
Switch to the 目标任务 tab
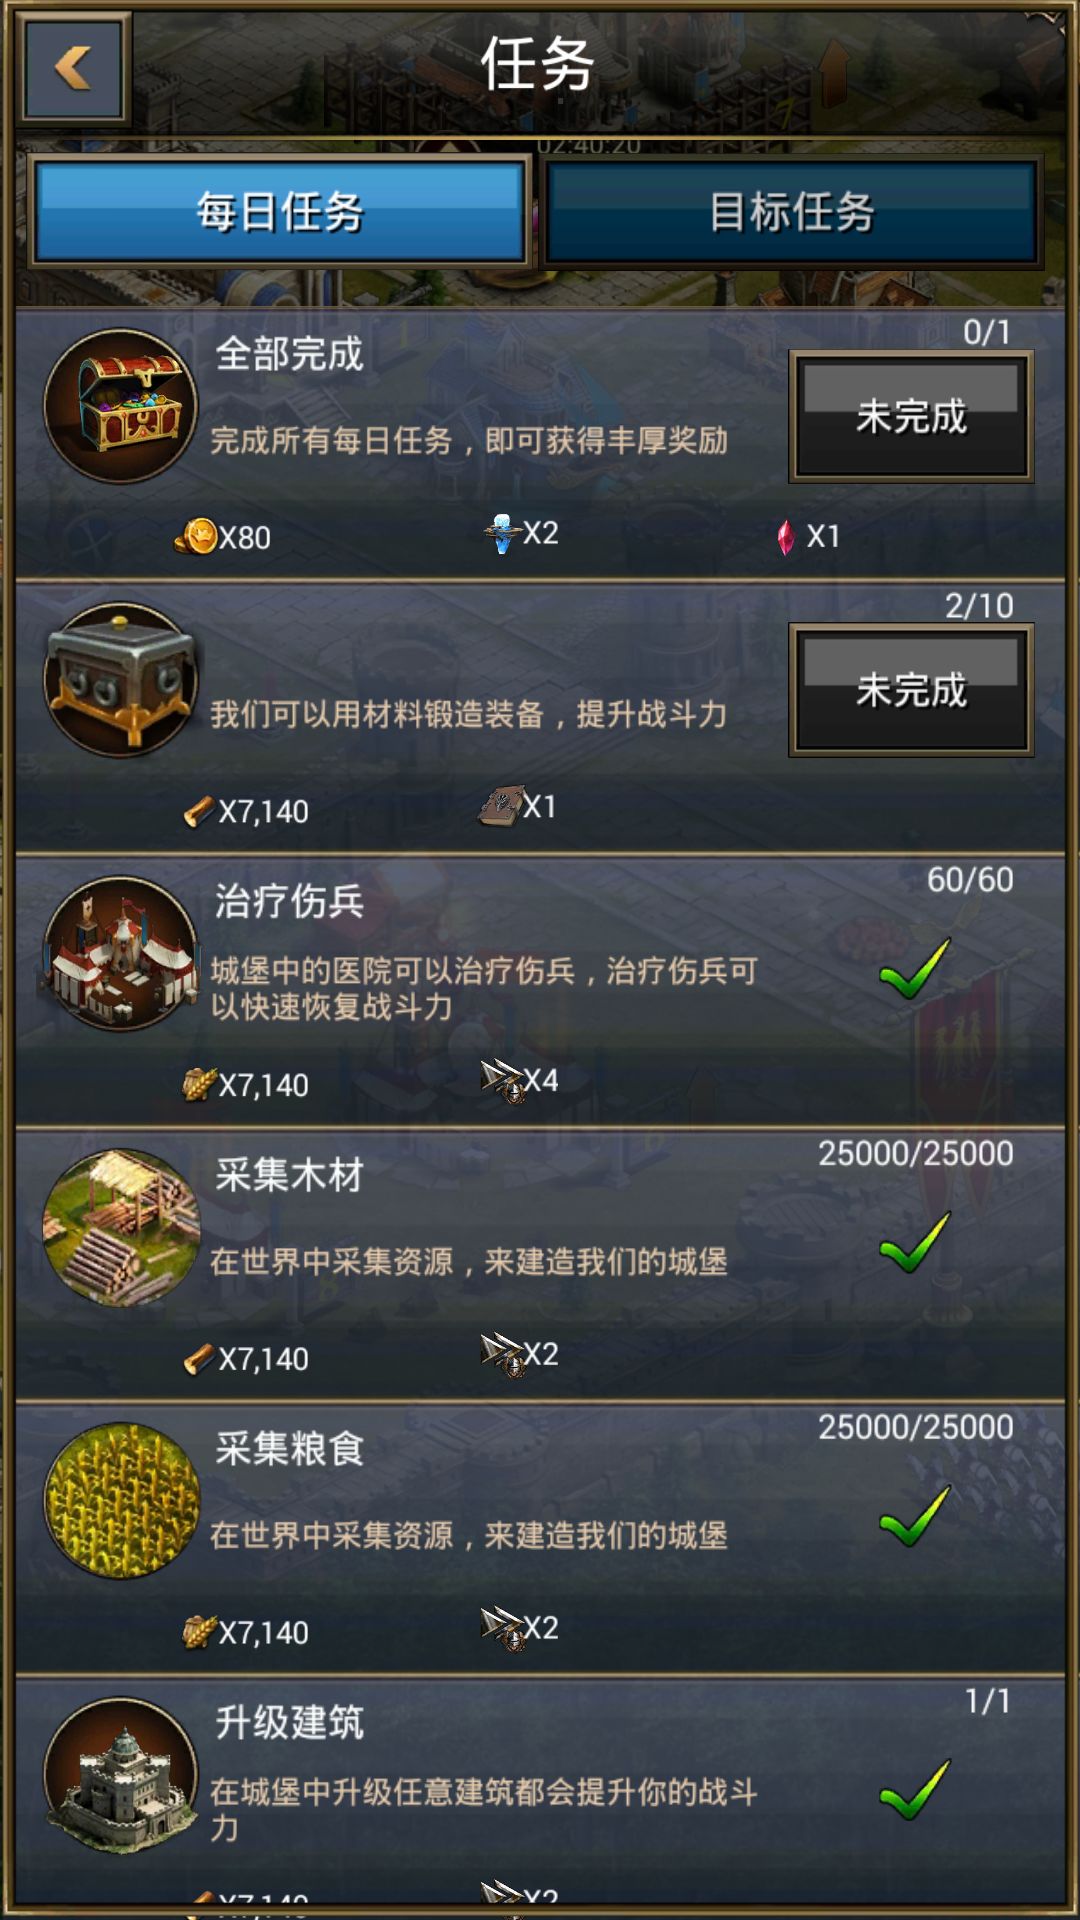[x=791, y=212]
